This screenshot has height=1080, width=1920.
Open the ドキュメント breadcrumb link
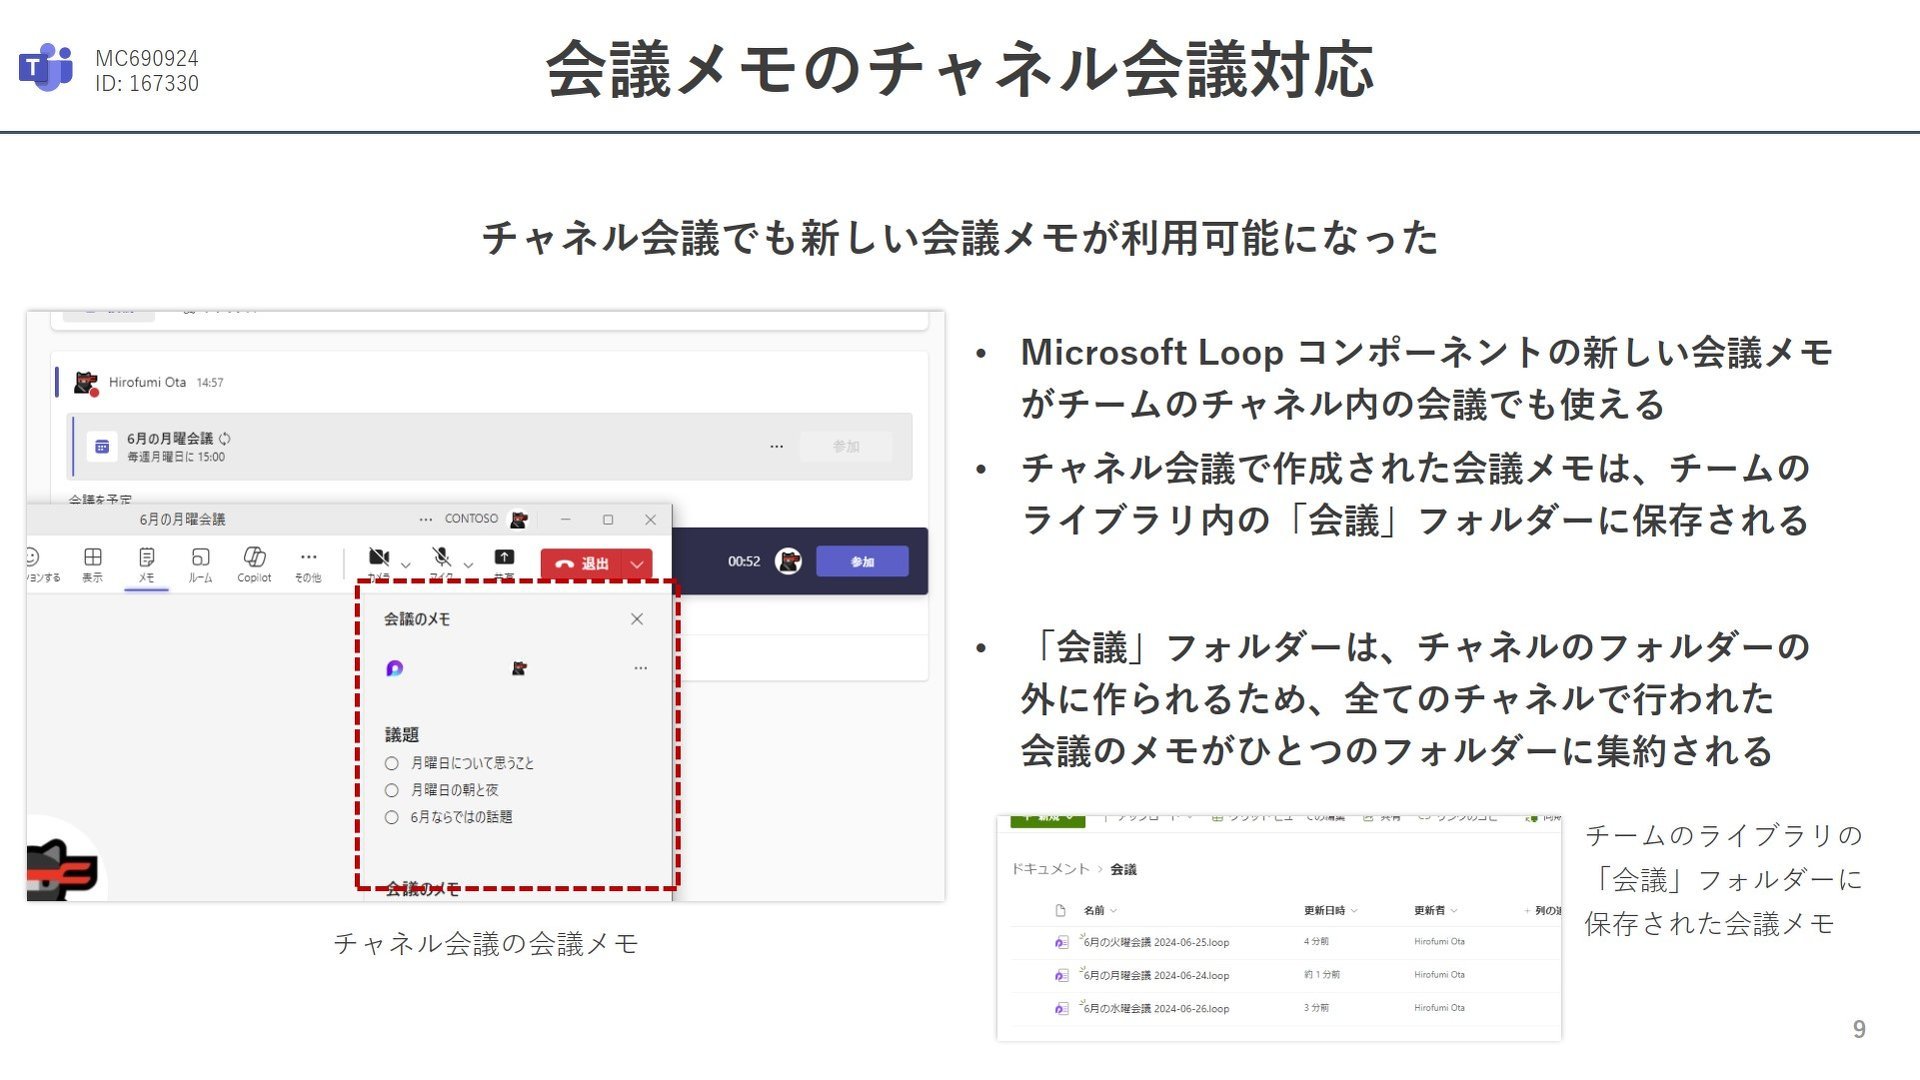1050,869
